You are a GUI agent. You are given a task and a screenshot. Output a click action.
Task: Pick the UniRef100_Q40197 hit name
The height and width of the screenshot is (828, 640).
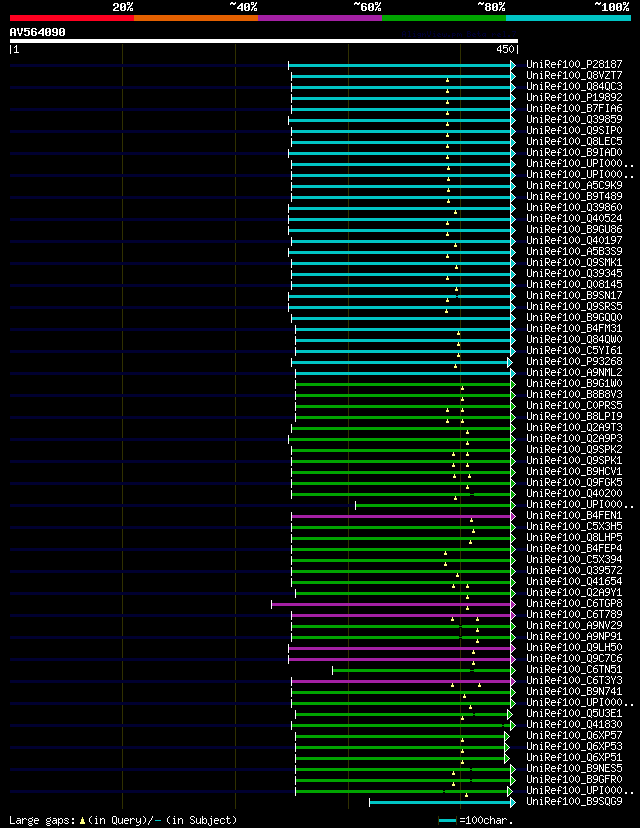(574, 240)
